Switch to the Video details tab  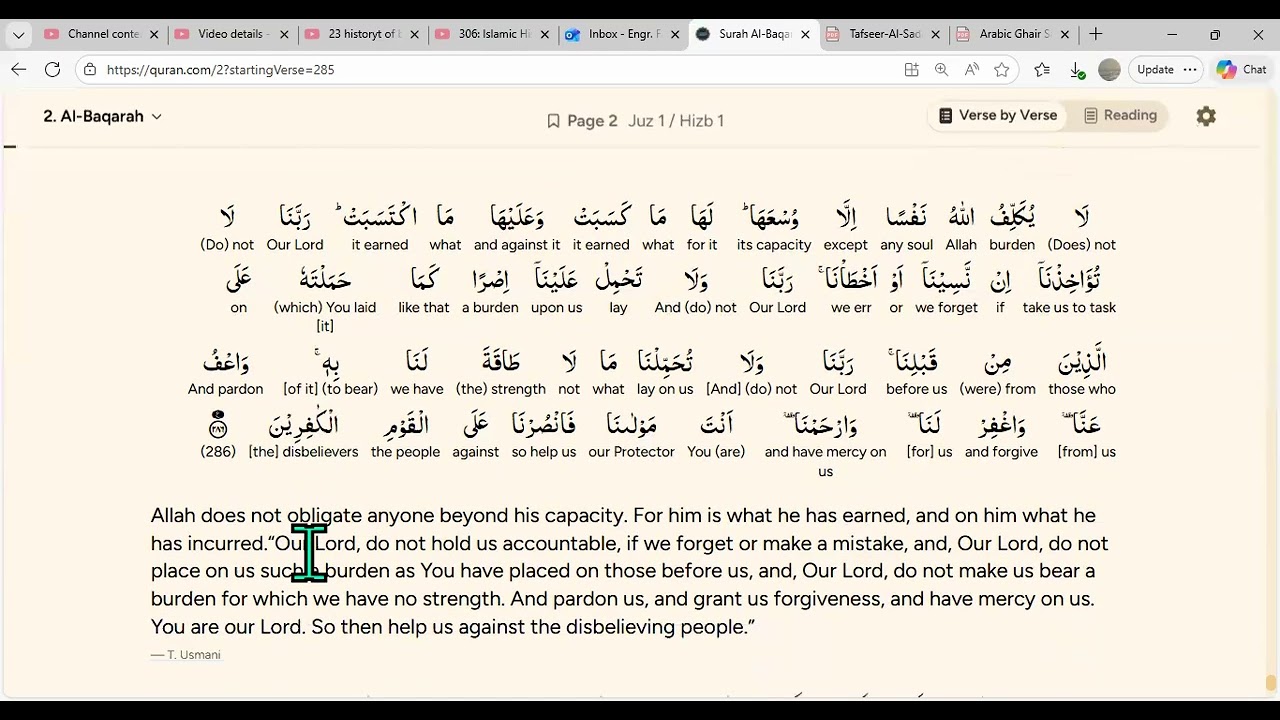[x=232, y=34]
